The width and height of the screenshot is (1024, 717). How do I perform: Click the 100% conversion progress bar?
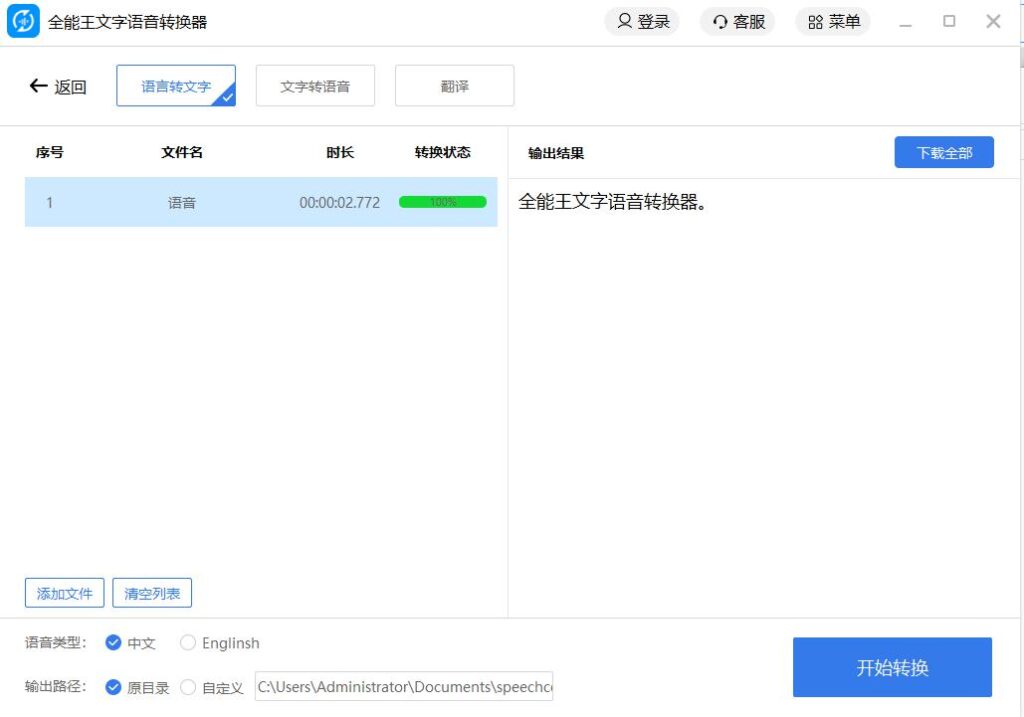(x=441, y=202)
